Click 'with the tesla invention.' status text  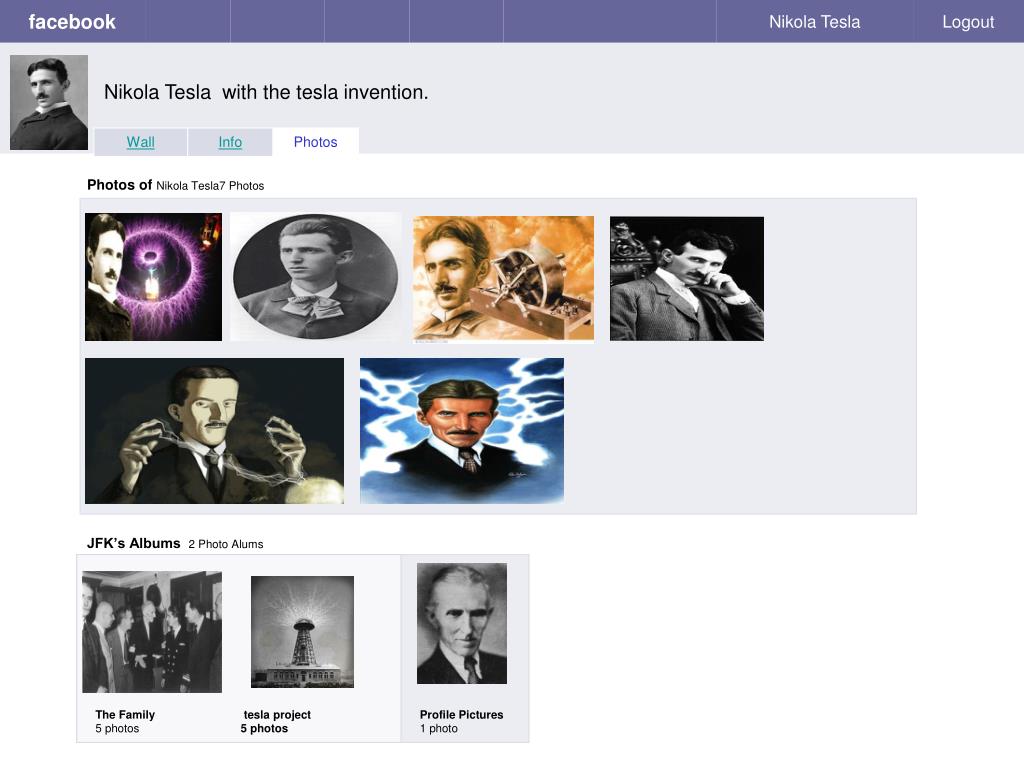(325, 92)
